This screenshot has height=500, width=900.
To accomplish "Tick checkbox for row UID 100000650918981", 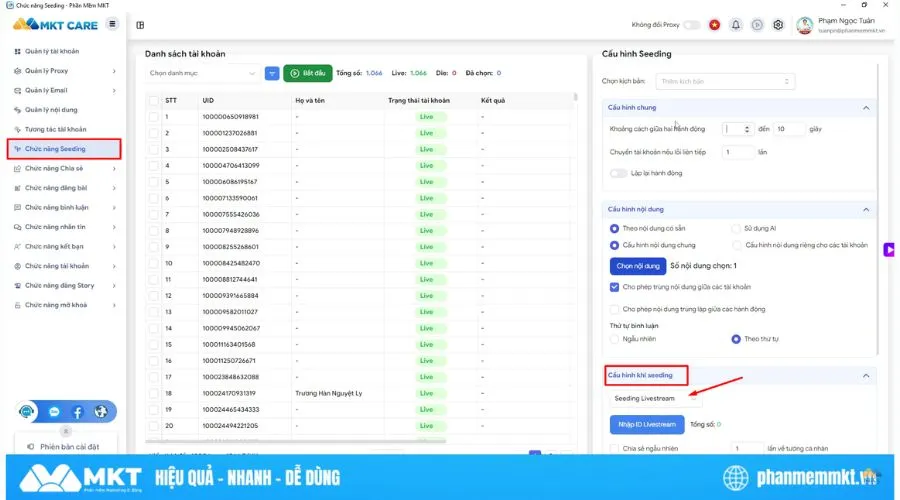I will click(153, 117).
